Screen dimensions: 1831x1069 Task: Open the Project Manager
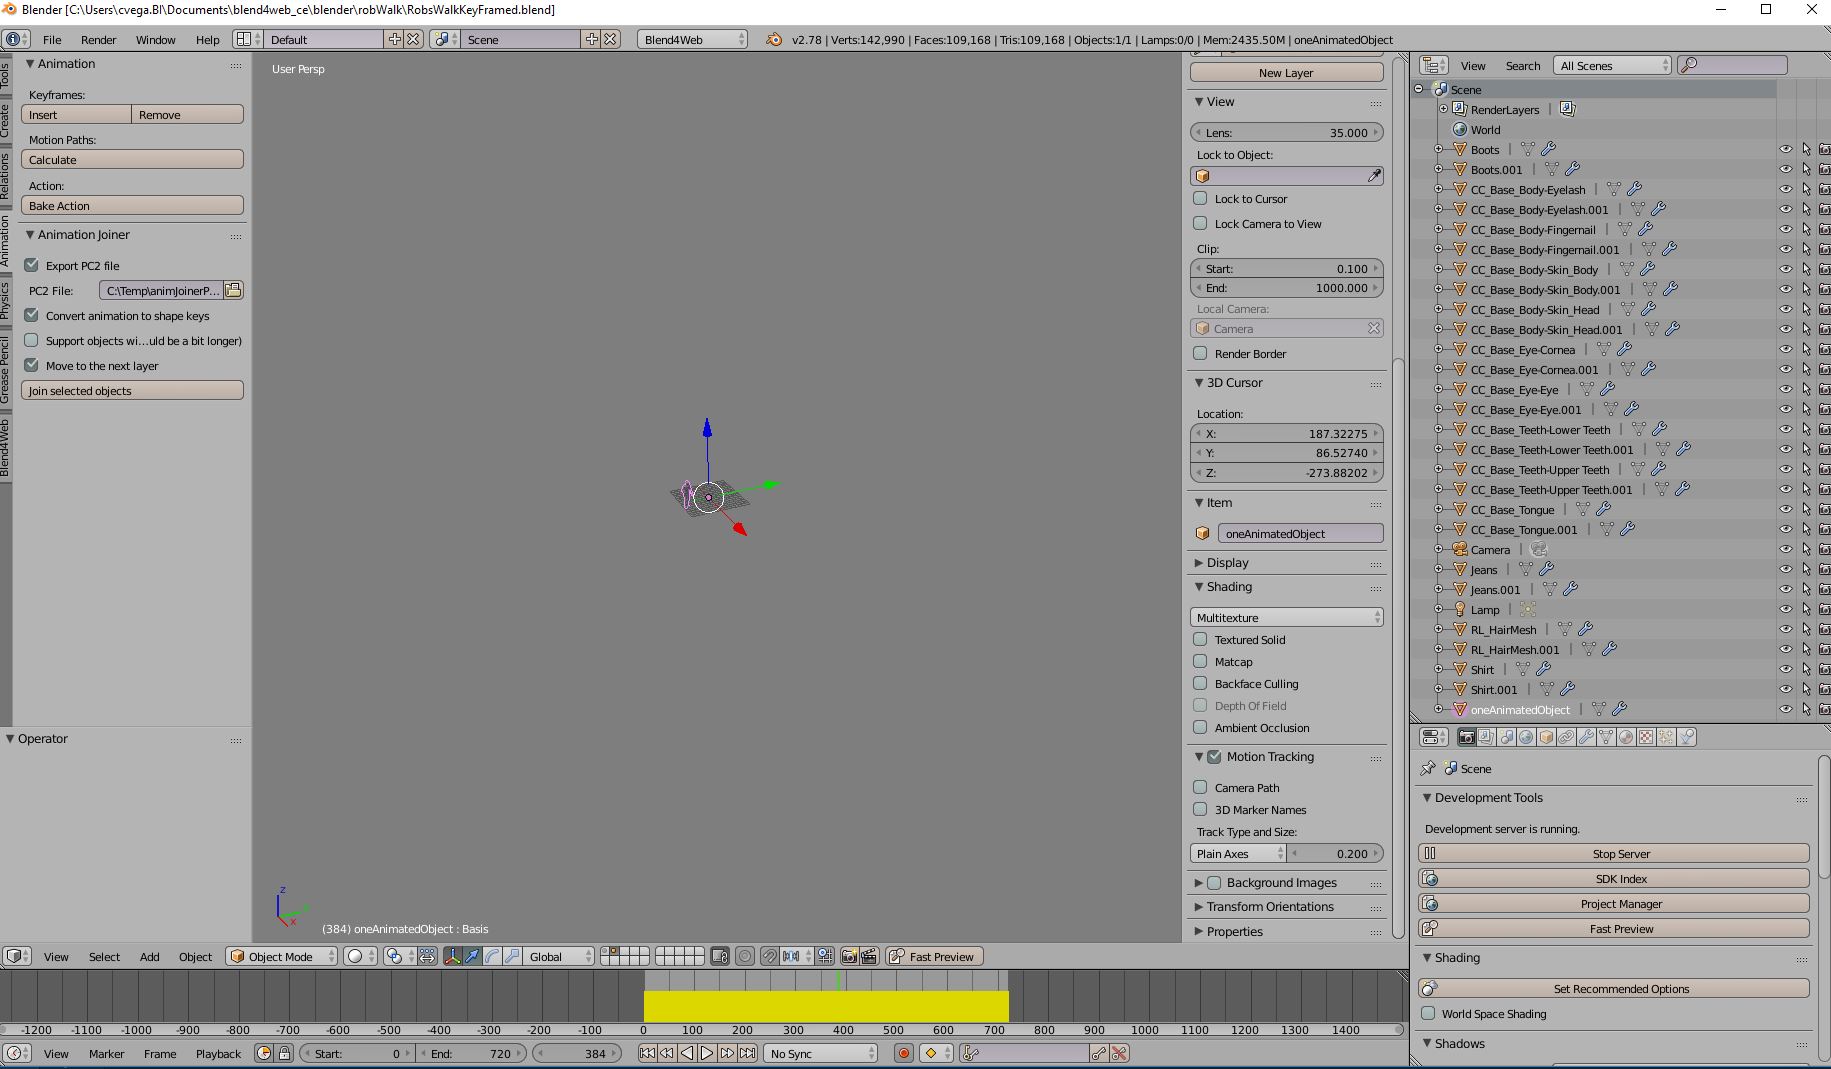(1614, 903)
